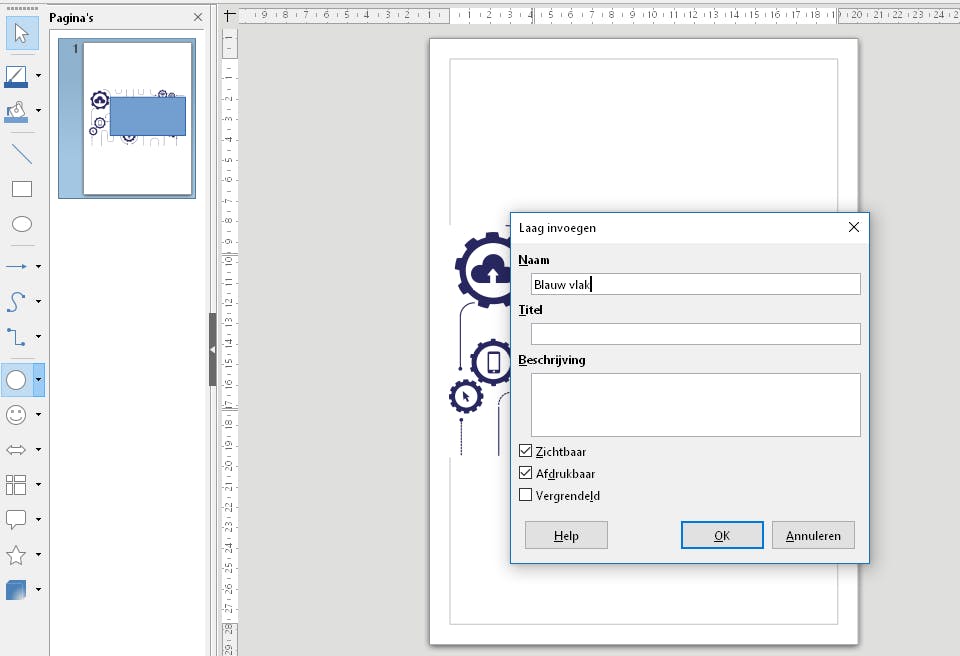Viewport: 960px width, 656px height.
Task: Select the Stars and Banners tool
Action: point(16,555)
